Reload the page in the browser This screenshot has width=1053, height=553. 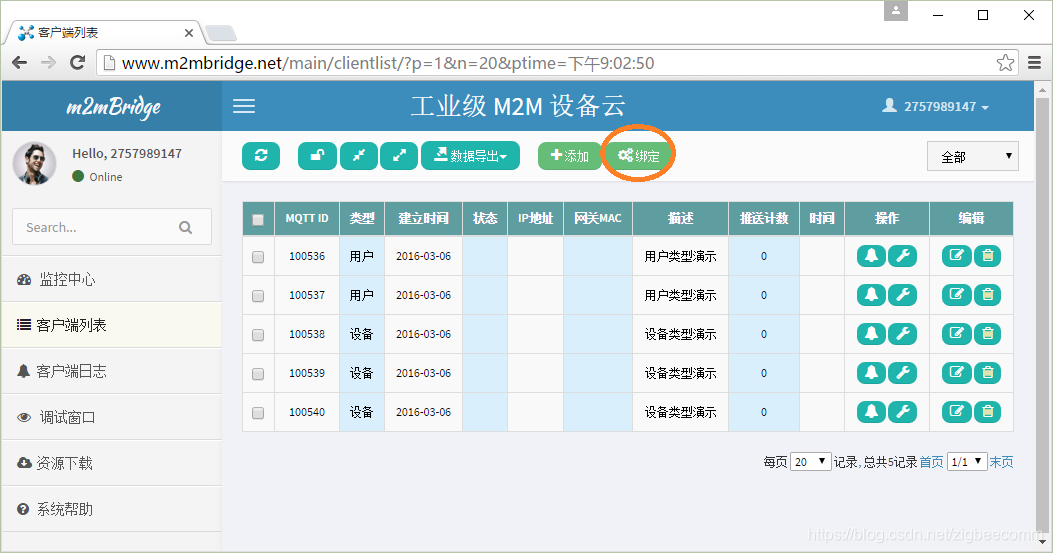(78, 62)
